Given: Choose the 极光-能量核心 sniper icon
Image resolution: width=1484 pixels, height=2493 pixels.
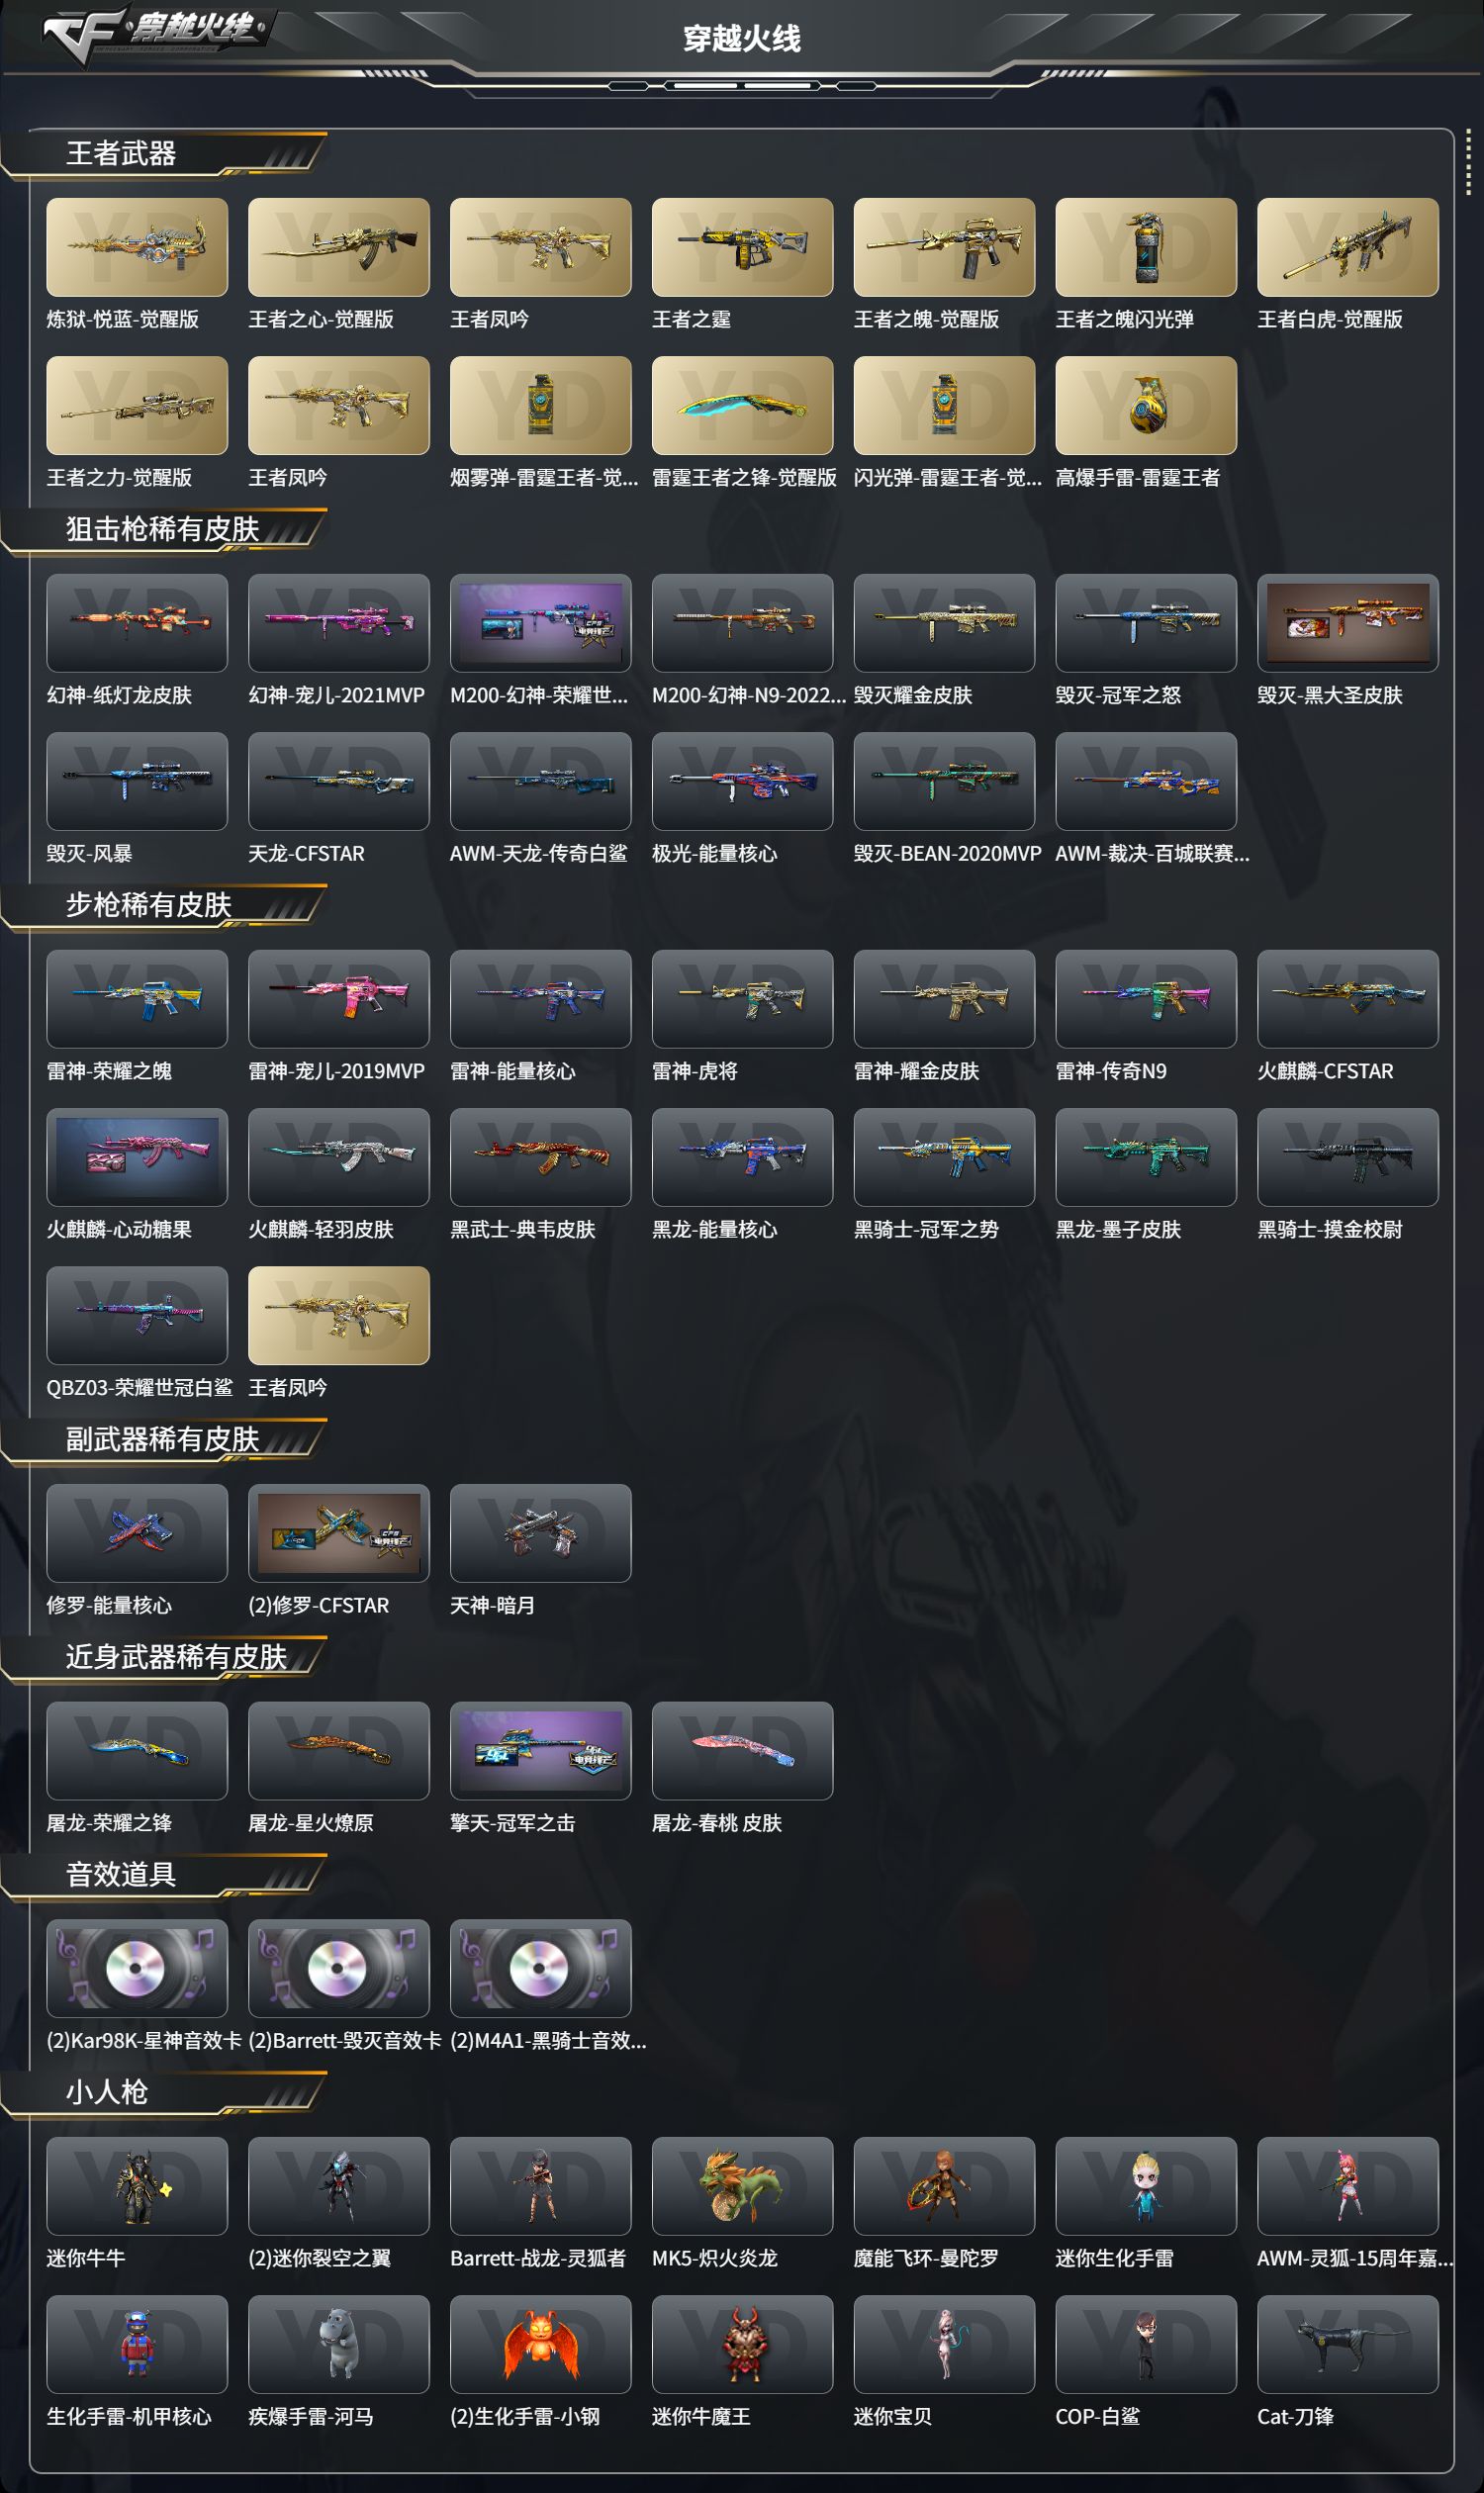Looking at the screenshot, I should [742, 781].
